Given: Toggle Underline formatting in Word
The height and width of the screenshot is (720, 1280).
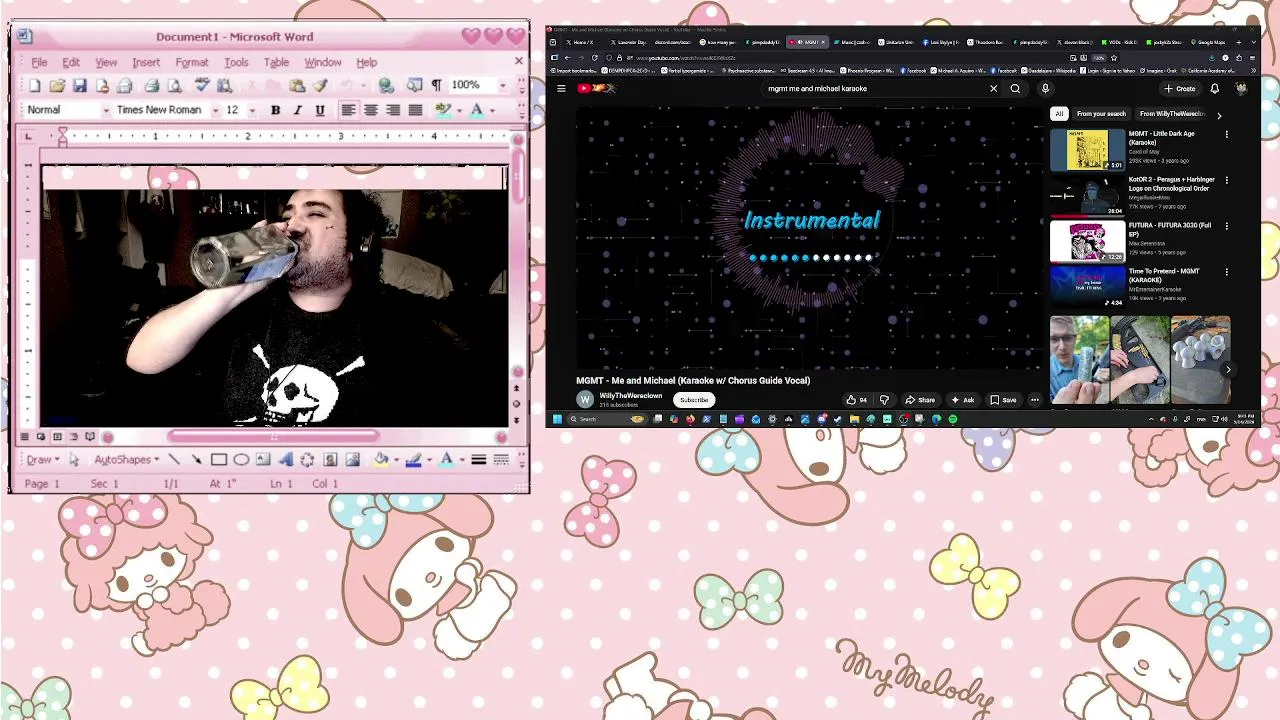Looking at the screenshot, I should point(320,110).
